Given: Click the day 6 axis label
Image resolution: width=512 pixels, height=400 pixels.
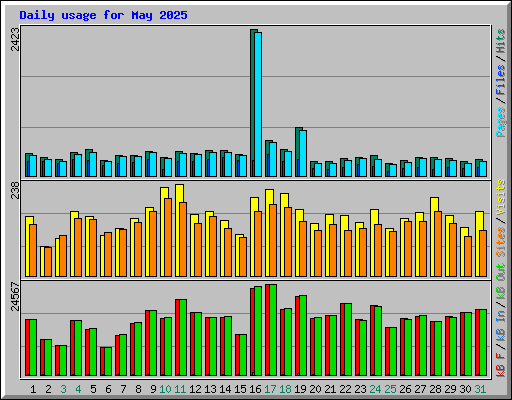Looking at the screenshot, I should pyautogui.click(x=108, y=389).
